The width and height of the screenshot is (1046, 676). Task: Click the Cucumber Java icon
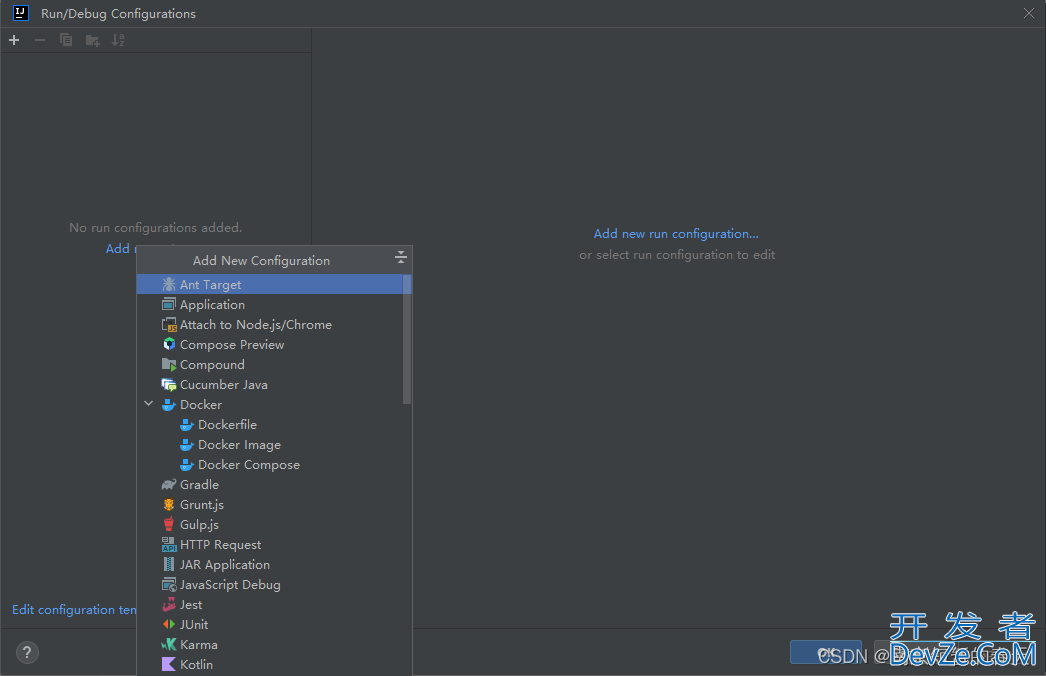[169, 384]
